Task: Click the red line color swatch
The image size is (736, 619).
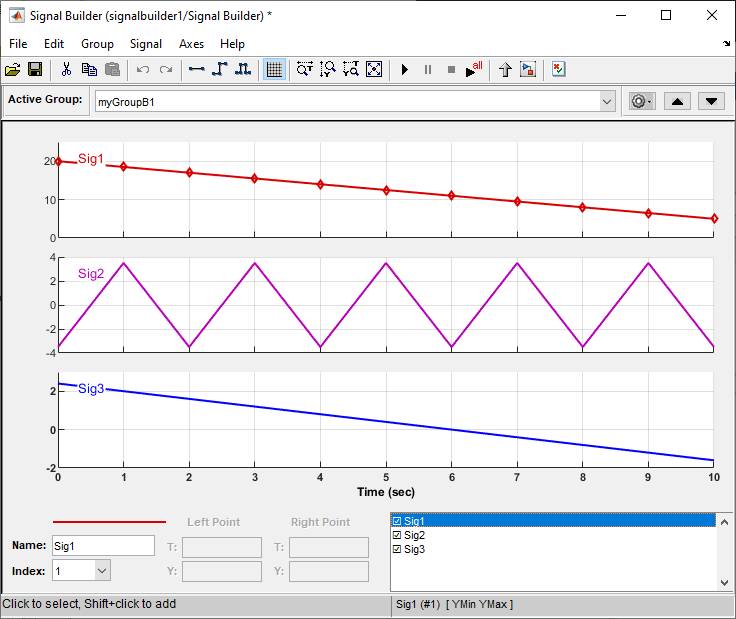Action: point(109,521)
